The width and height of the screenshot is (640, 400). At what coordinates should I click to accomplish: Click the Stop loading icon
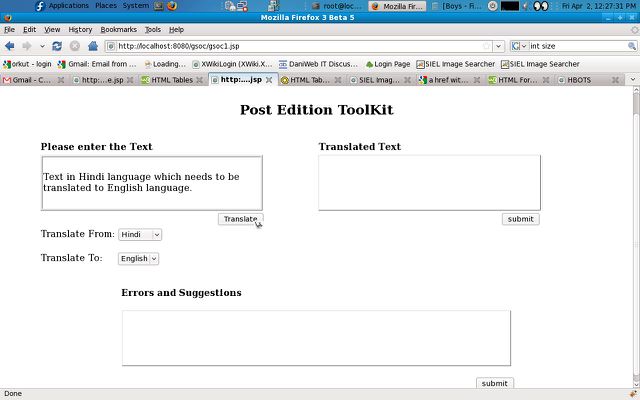coord(74,46)
